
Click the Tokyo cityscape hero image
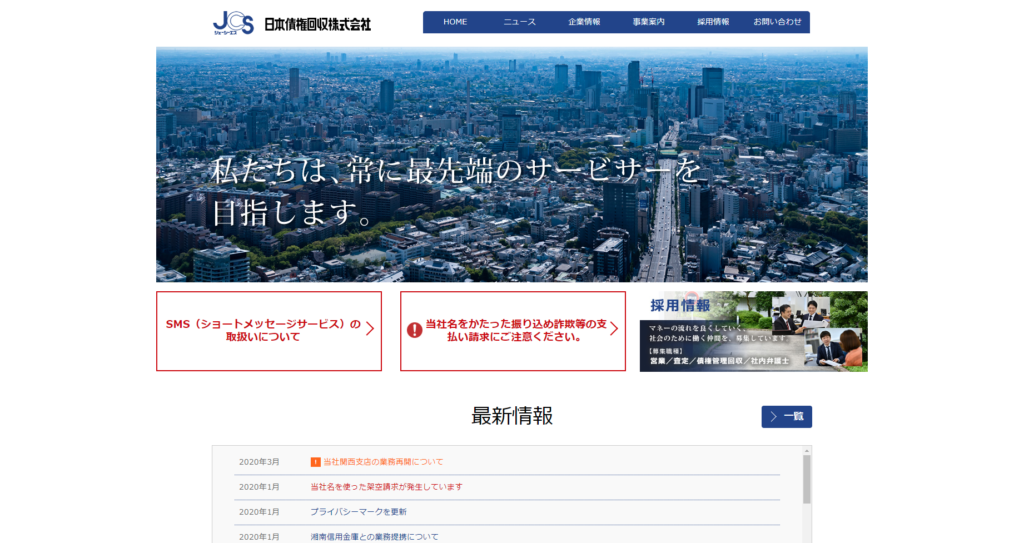[x=511, y=164]
